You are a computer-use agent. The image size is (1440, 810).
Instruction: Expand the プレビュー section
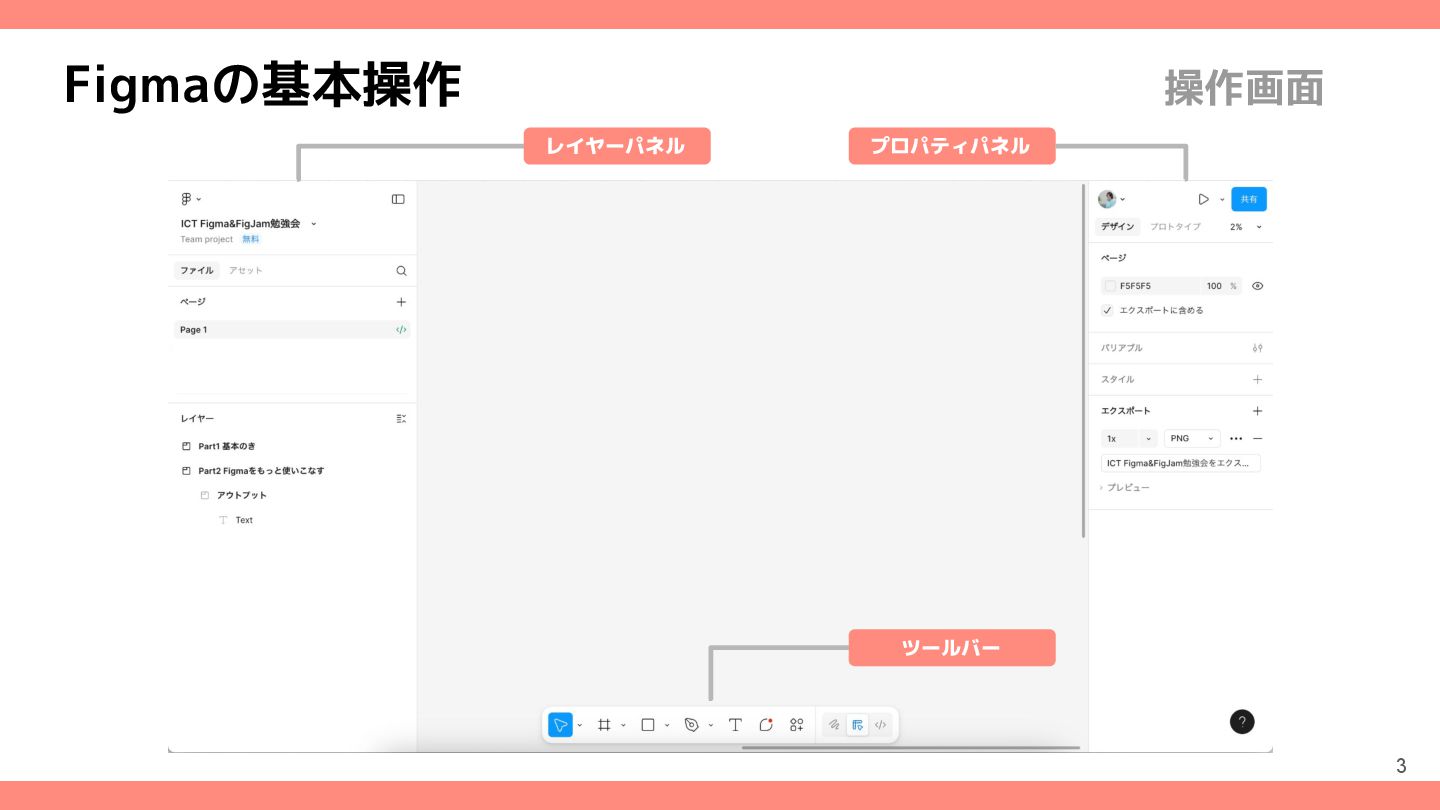click(1125, 488)
